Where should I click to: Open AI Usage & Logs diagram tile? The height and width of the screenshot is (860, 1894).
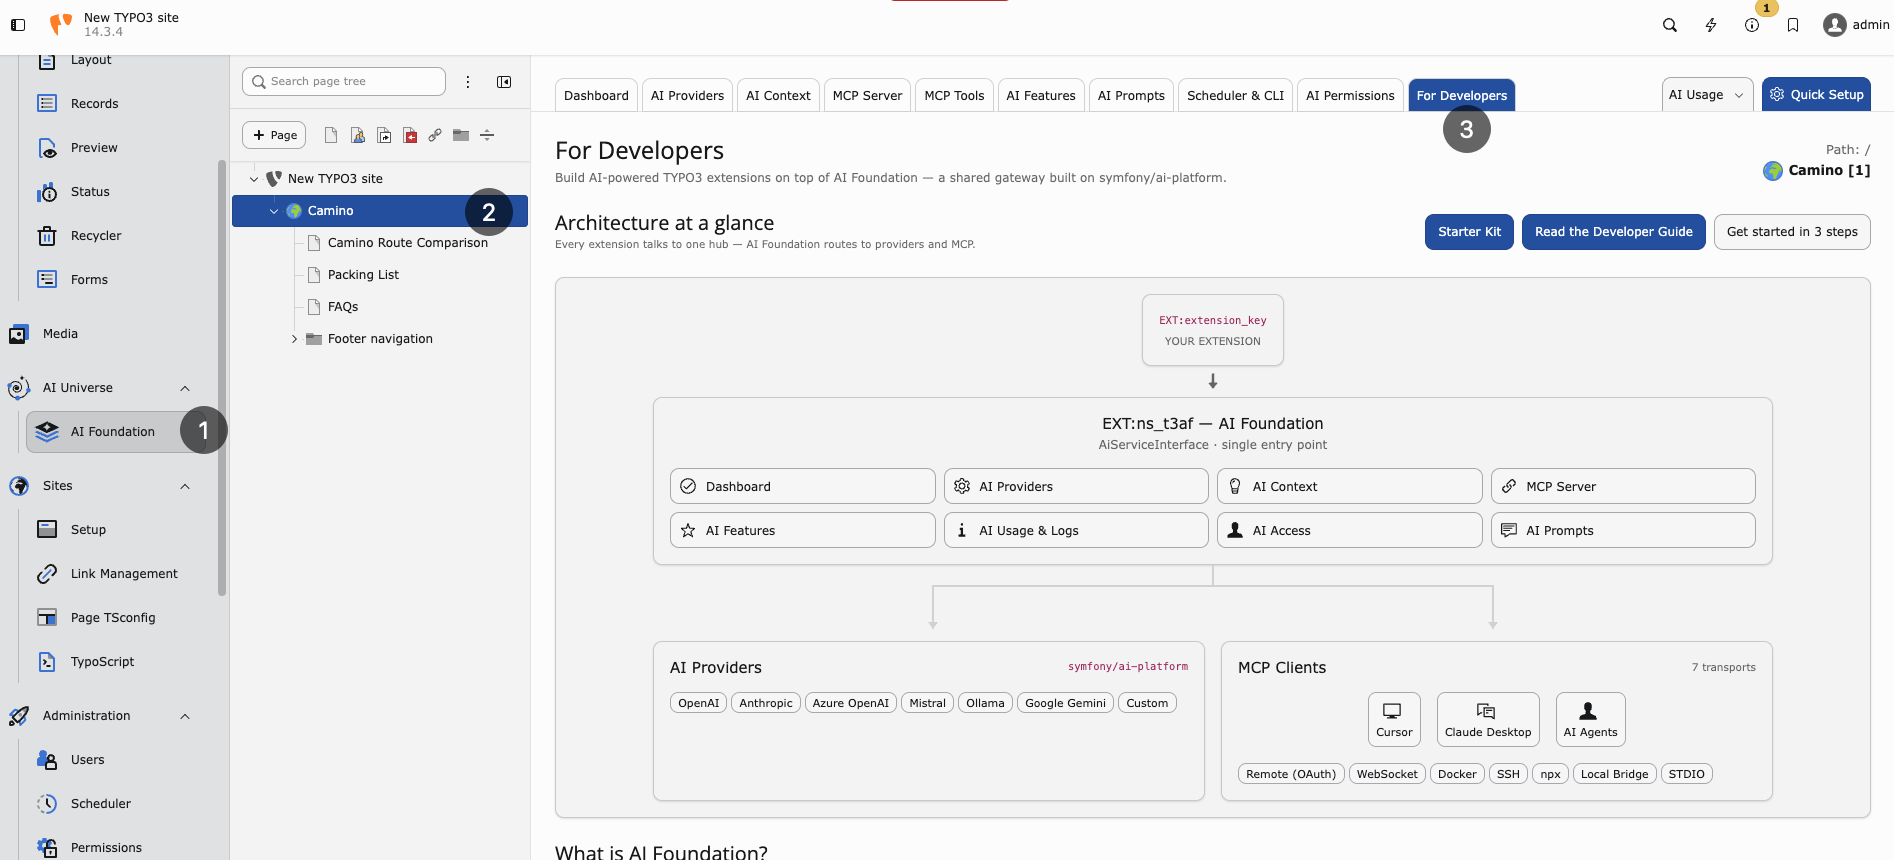pos(1076,530)
